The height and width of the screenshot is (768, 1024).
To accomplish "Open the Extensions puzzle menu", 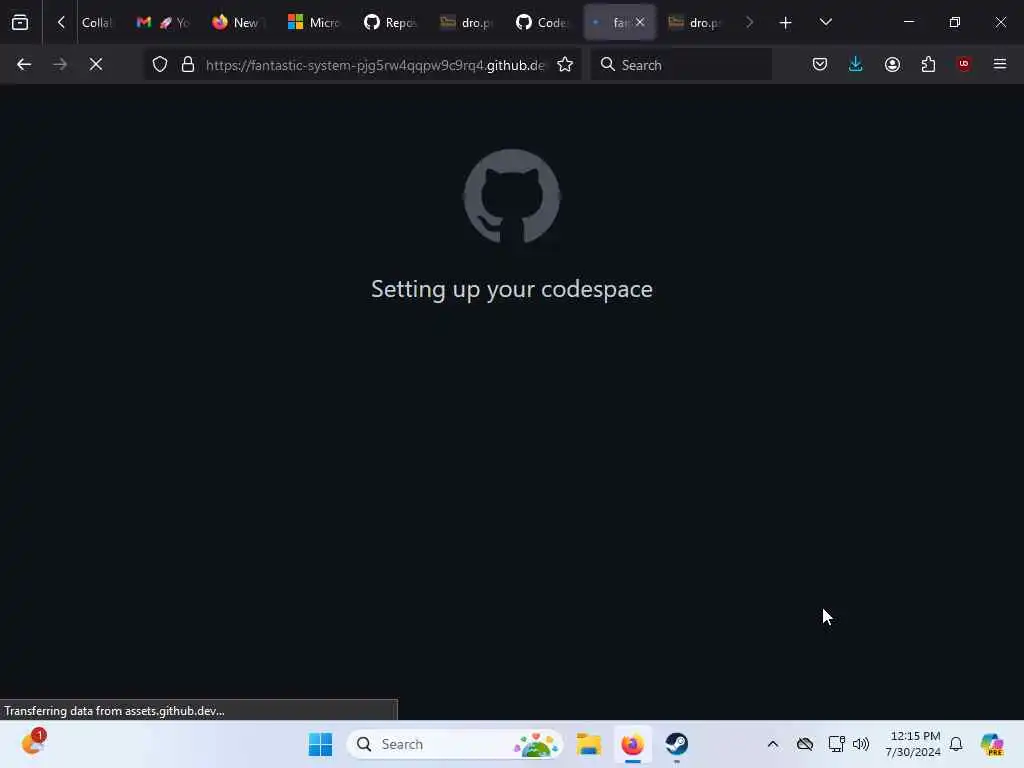I will (x=928, y=65).
